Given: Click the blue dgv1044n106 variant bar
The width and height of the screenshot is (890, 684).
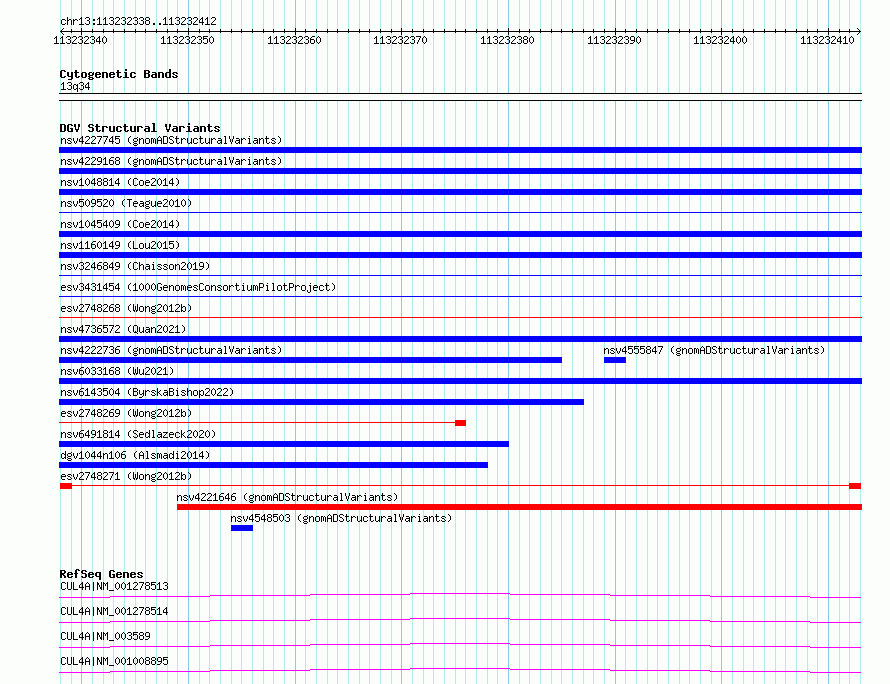Looking at the screenshot, I should [x=274, y=465].
